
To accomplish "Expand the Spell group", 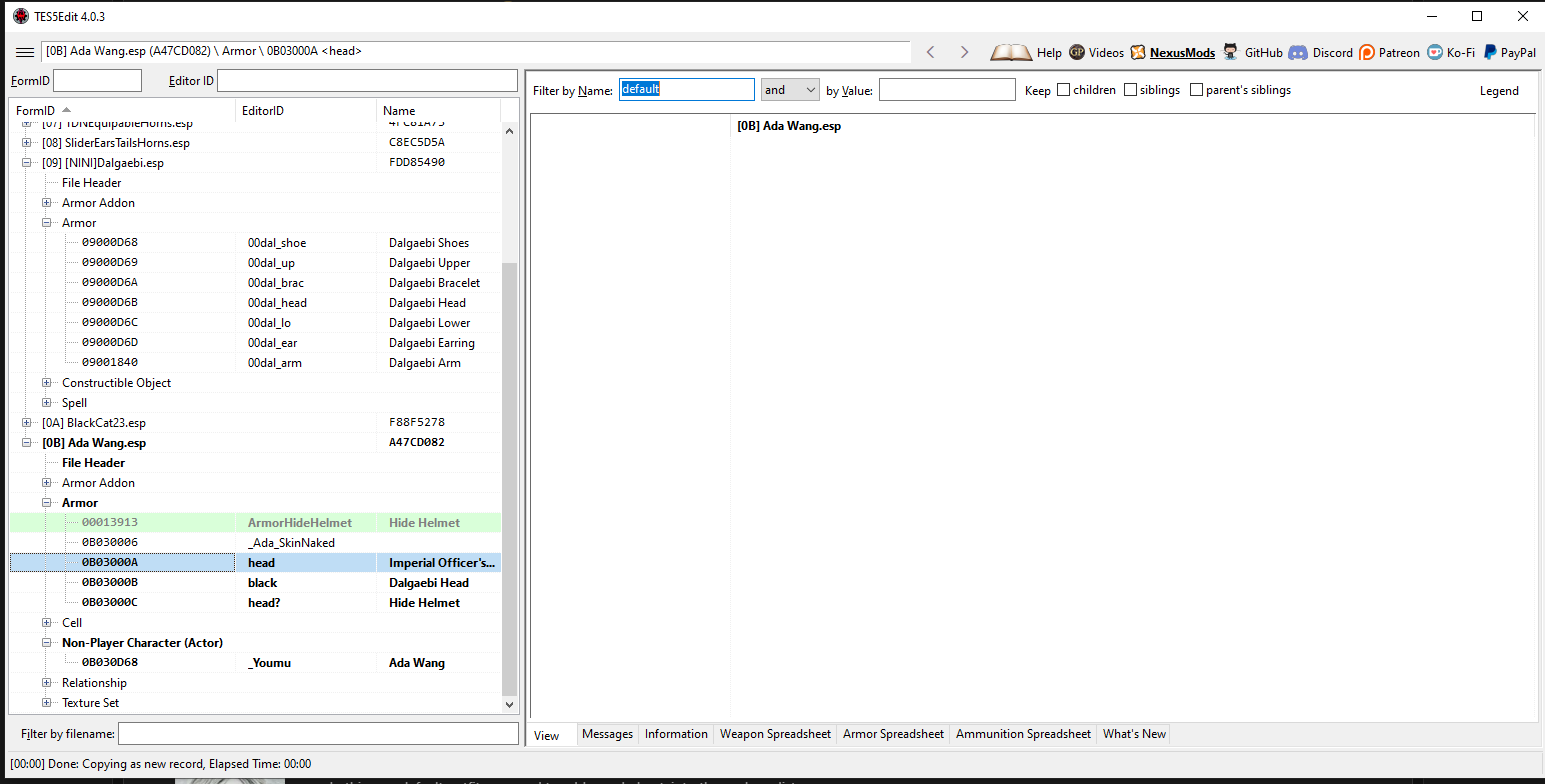I will 47,403.
